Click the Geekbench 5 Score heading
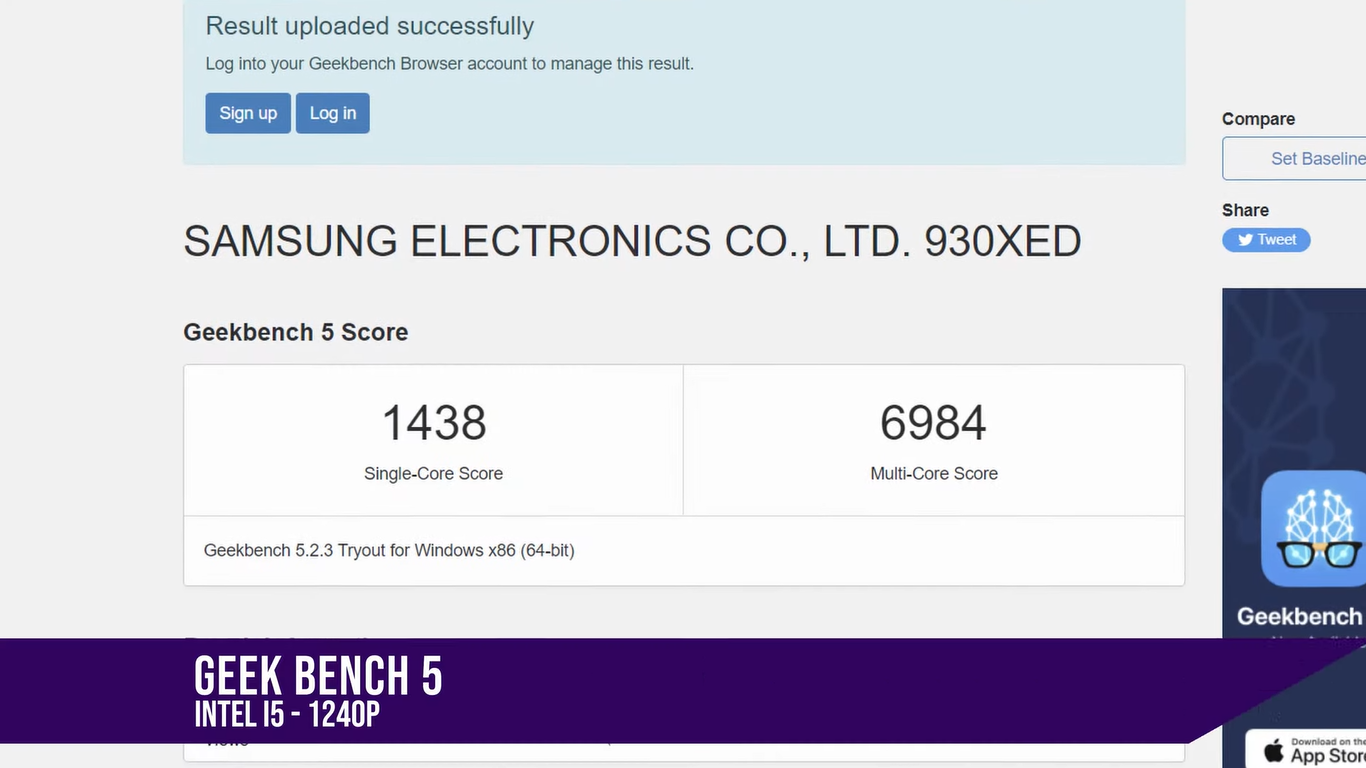Screen dimensions: 1366x768 295,332
